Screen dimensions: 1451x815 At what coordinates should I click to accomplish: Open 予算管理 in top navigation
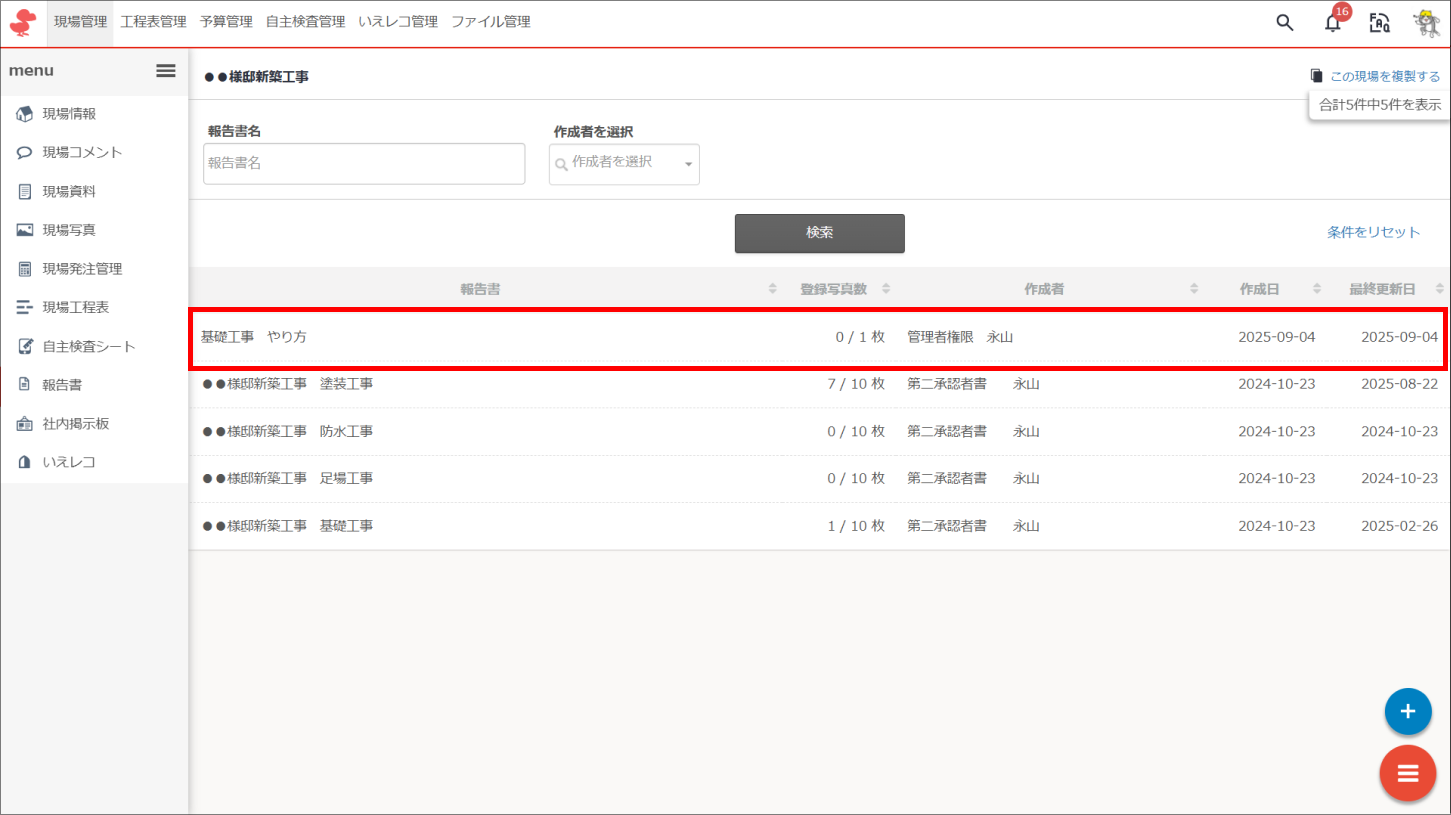pyautogui.click(x=226, y=22)
